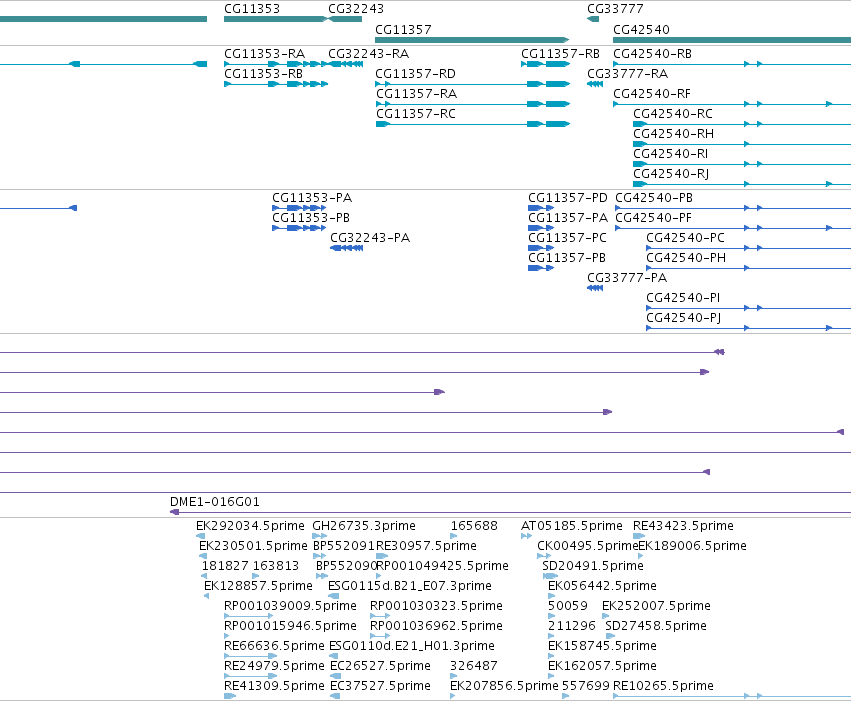Select protein CG11357-PA
The image size is (851, 701).
click(568, 218)
